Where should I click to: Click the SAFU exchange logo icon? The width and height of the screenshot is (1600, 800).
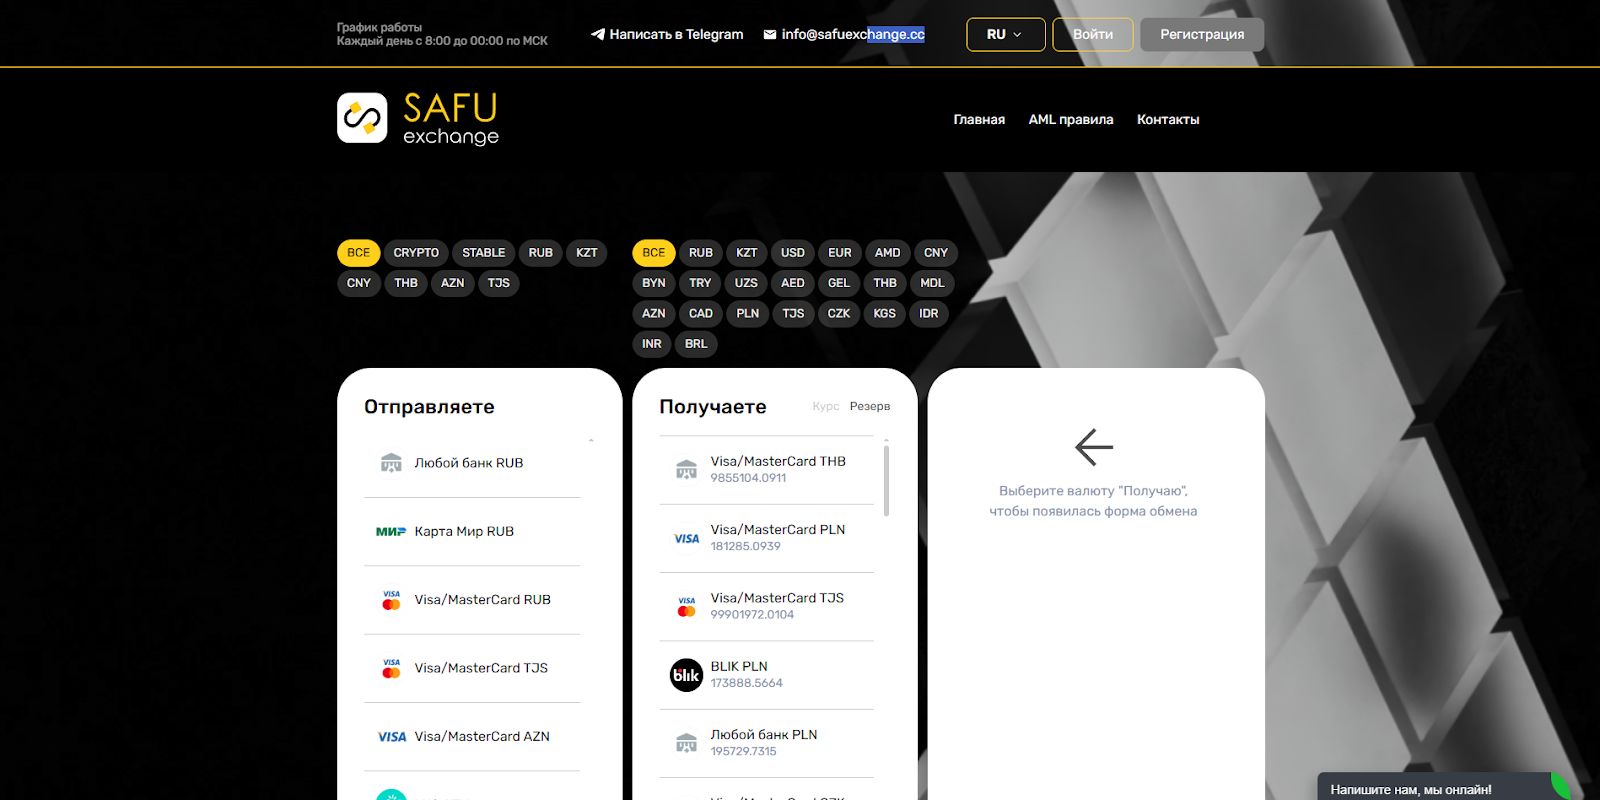[362, 118]
